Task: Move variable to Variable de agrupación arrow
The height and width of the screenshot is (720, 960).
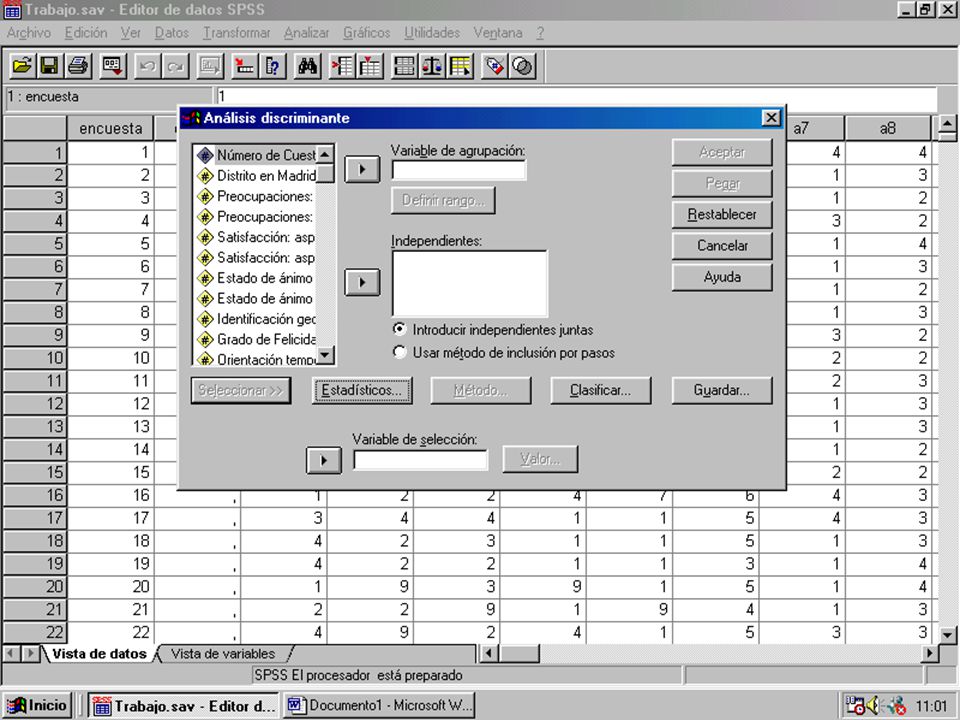Action: tap(362, 169)
